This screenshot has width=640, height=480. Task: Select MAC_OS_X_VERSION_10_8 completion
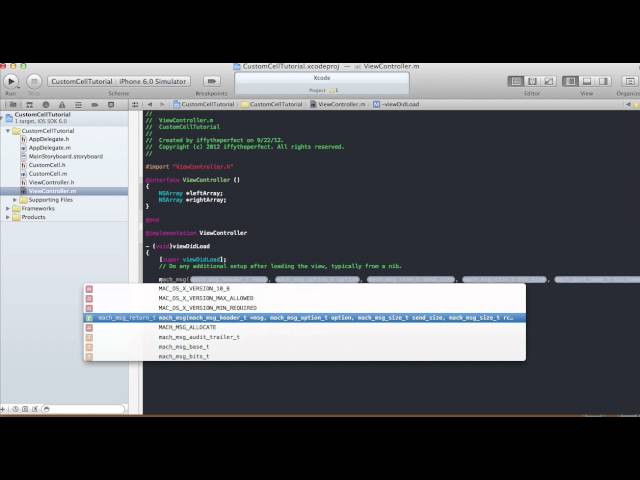pos(304,289)
